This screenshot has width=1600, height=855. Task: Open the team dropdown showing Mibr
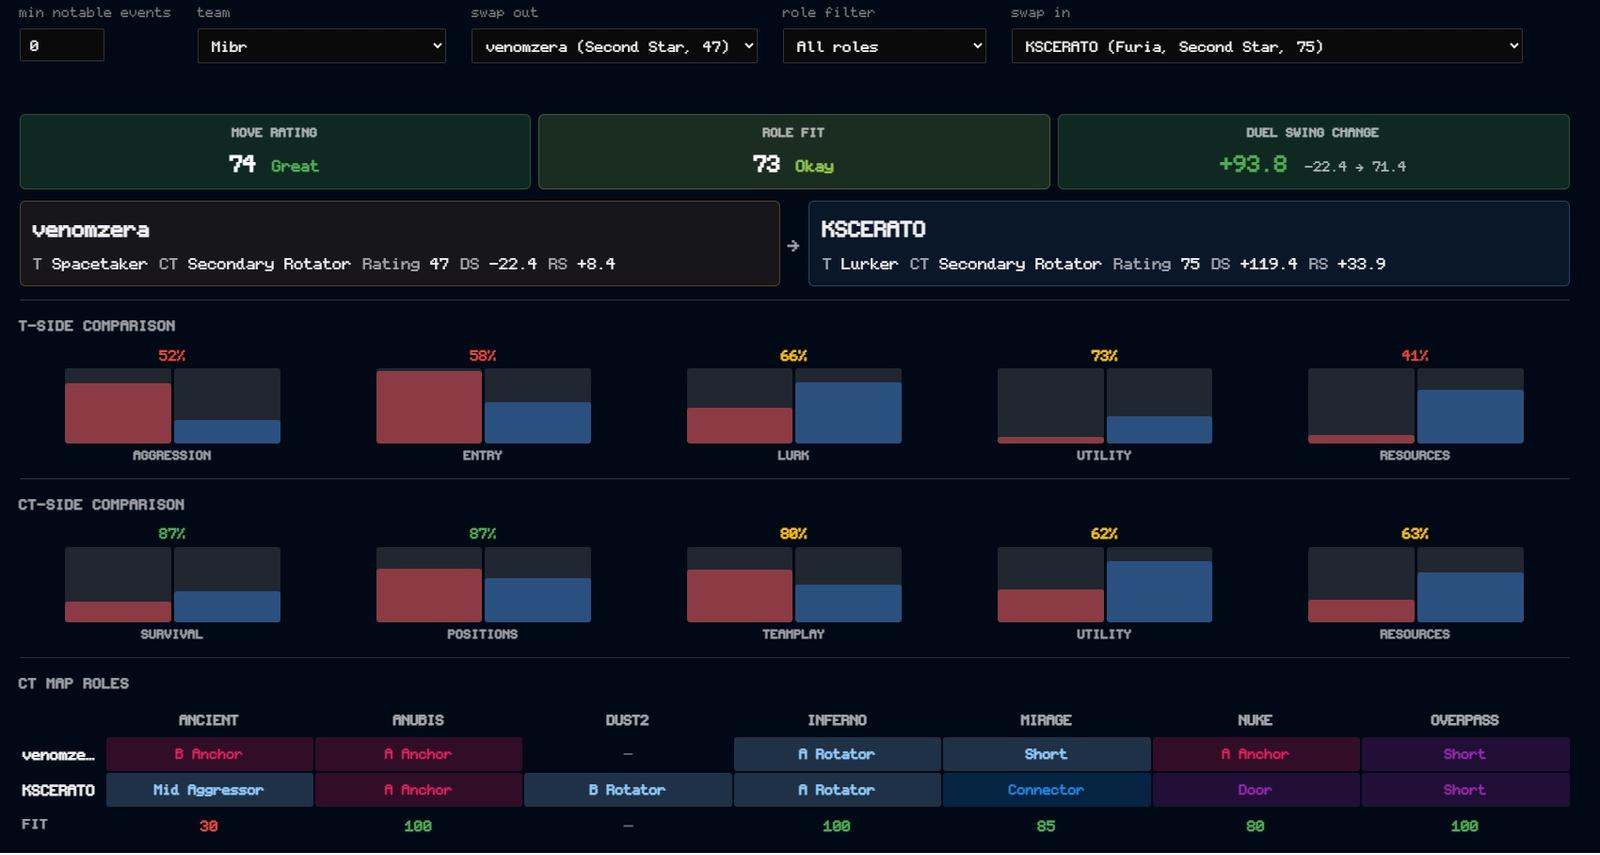(321, 46)
